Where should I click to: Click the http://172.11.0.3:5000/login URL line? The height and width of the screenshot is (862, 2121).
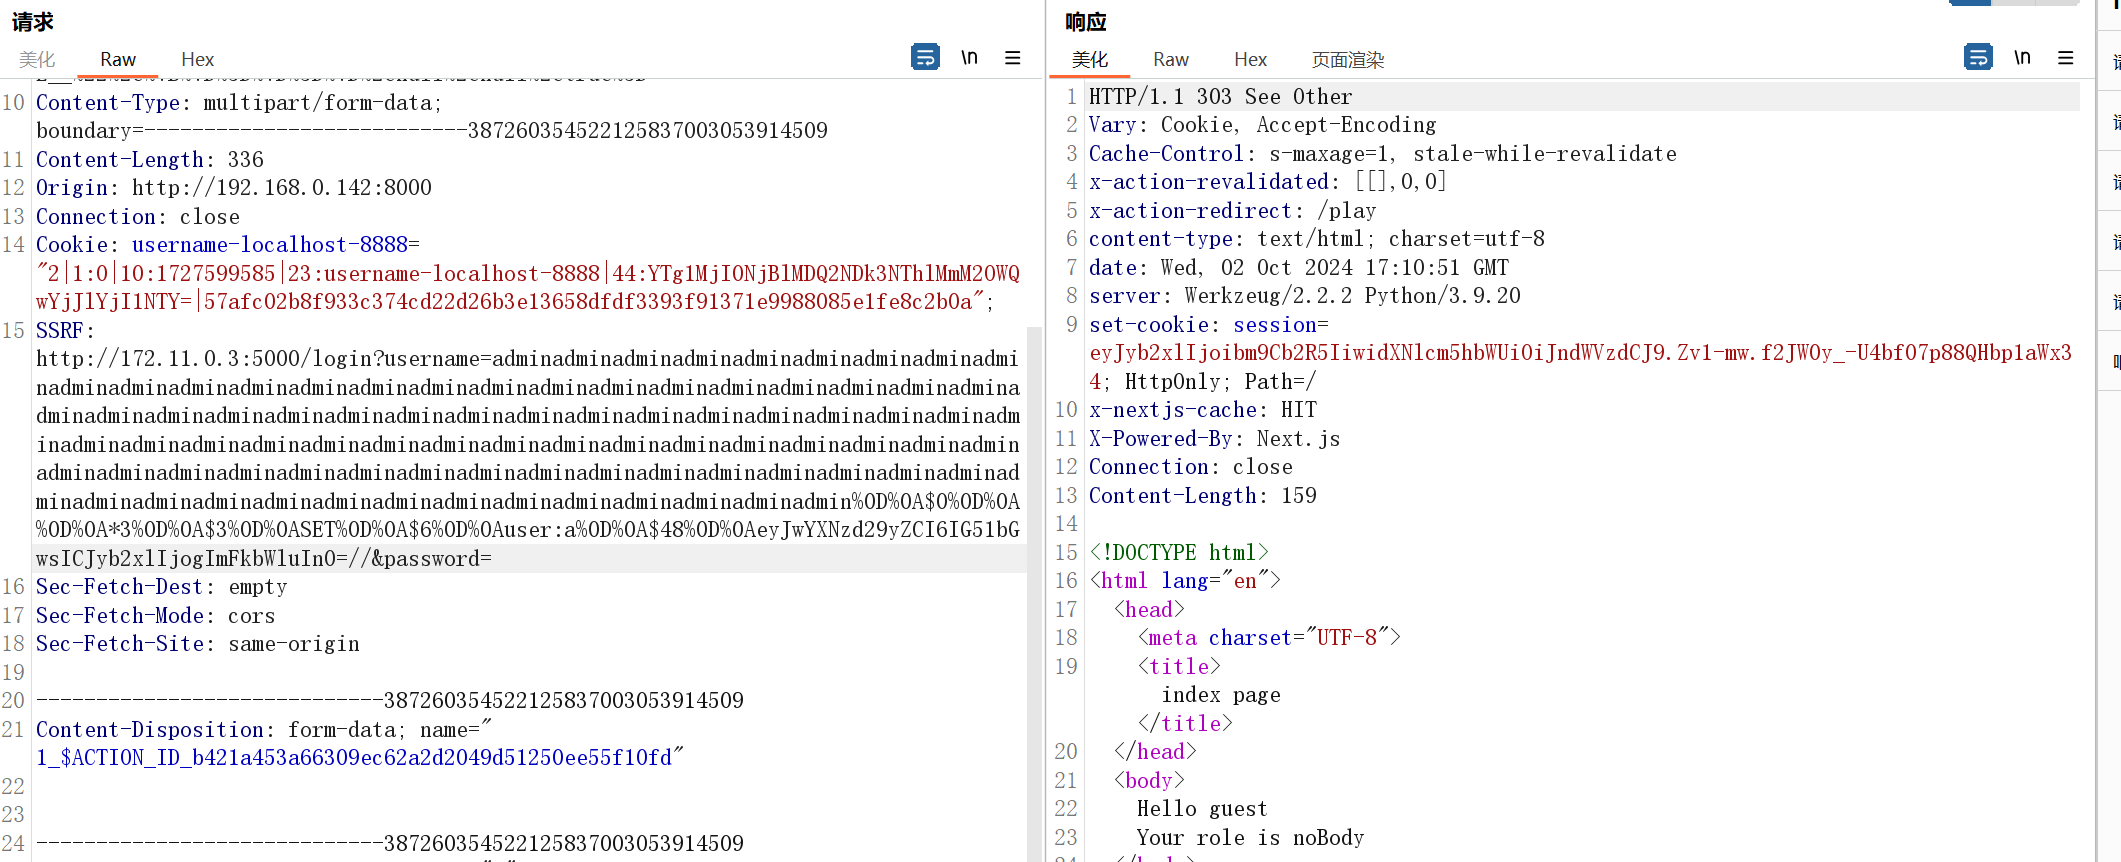coord(528,359)
